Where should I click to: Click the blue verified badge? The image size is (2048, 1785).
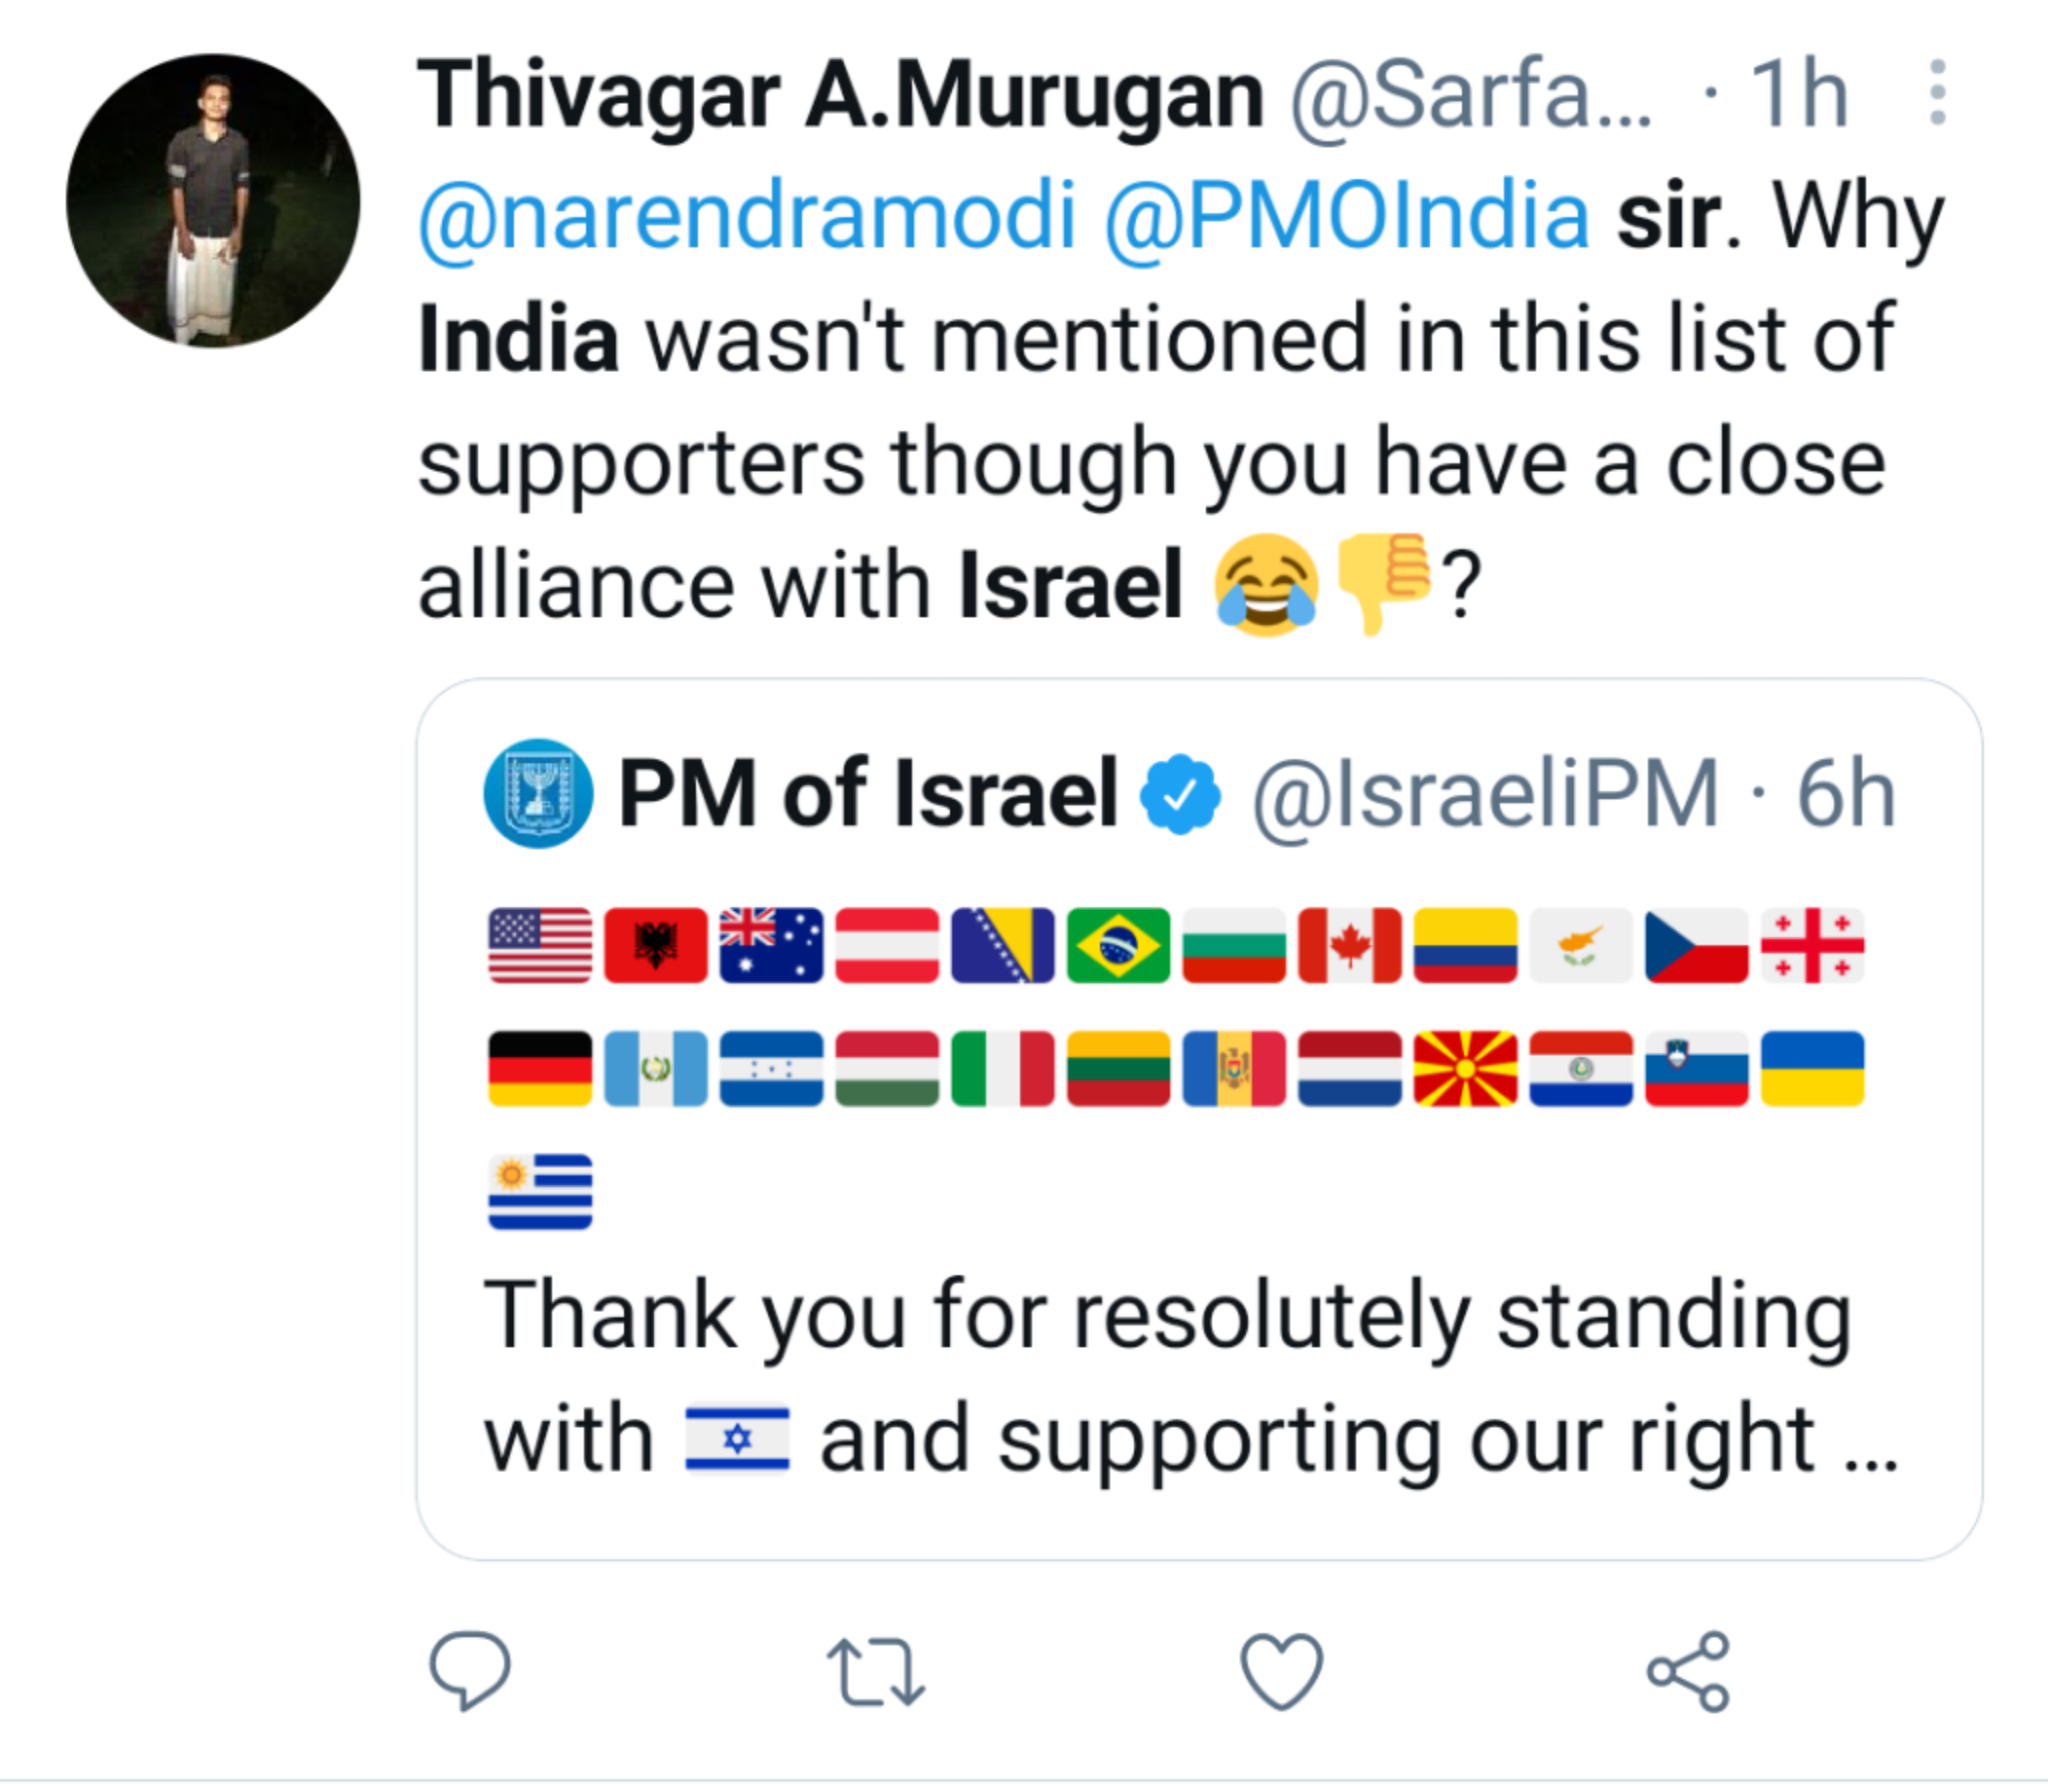(x=1181, y=795)
